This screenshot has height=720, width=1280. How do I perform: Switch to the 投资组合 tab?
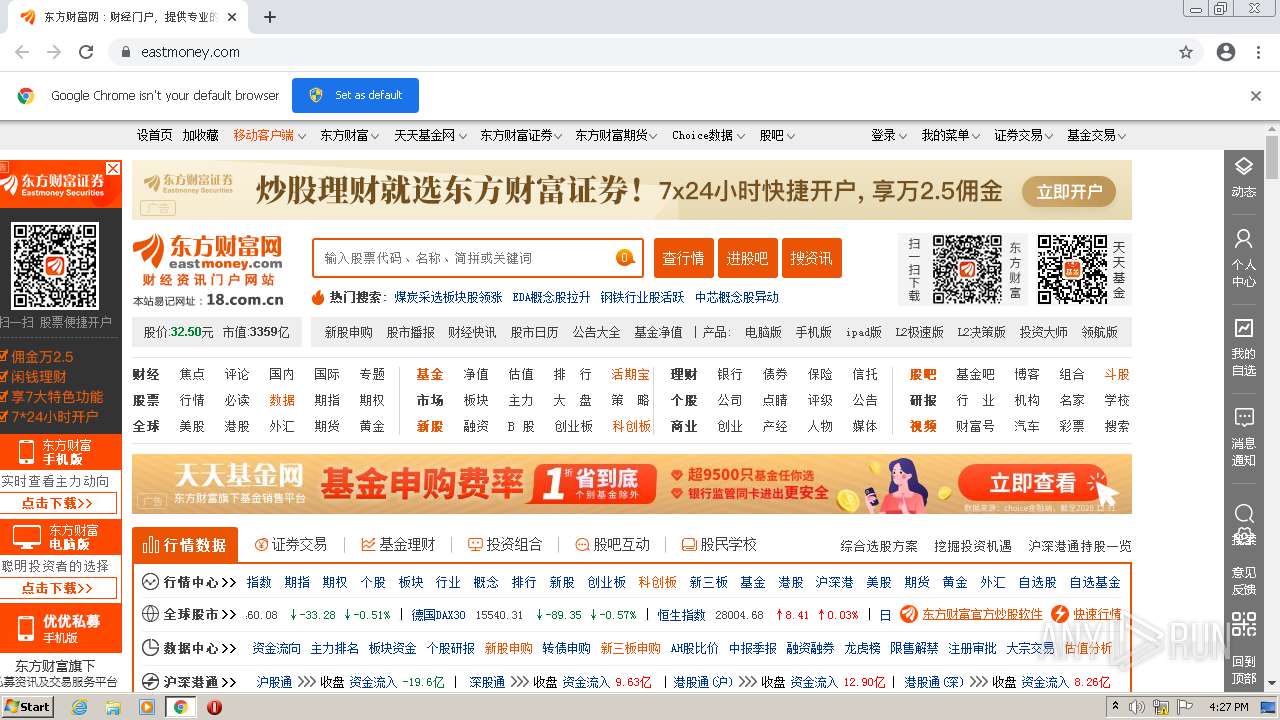click(505, 545)
